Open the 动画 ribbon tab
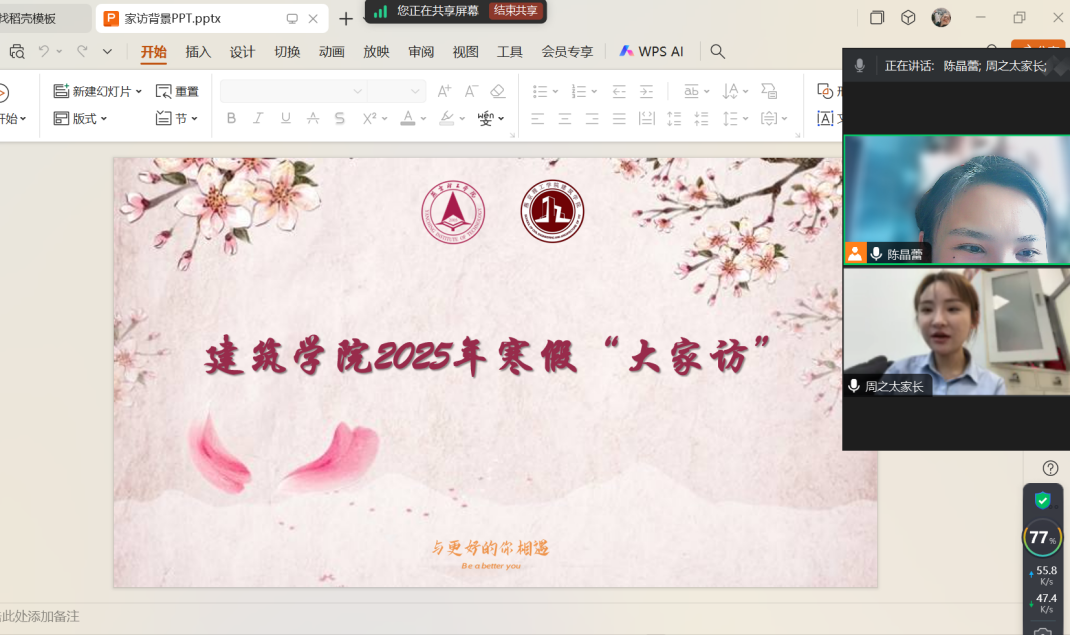Viewport: 1070px width, 635px height. pyautogui.click(x=331, y=51)
